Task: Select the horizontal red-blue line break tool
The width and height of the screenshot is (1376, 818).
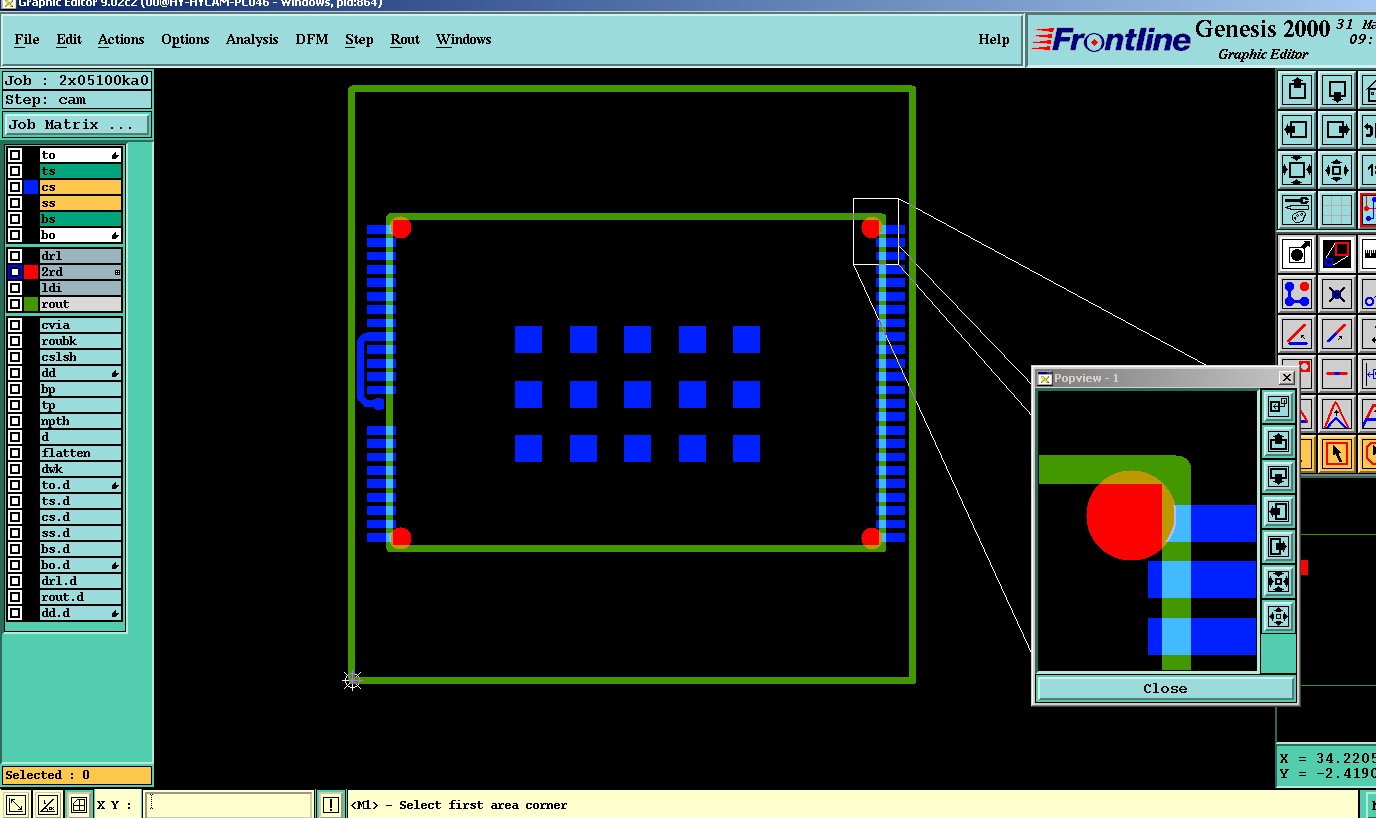Action: click(x=1338, y=373)
